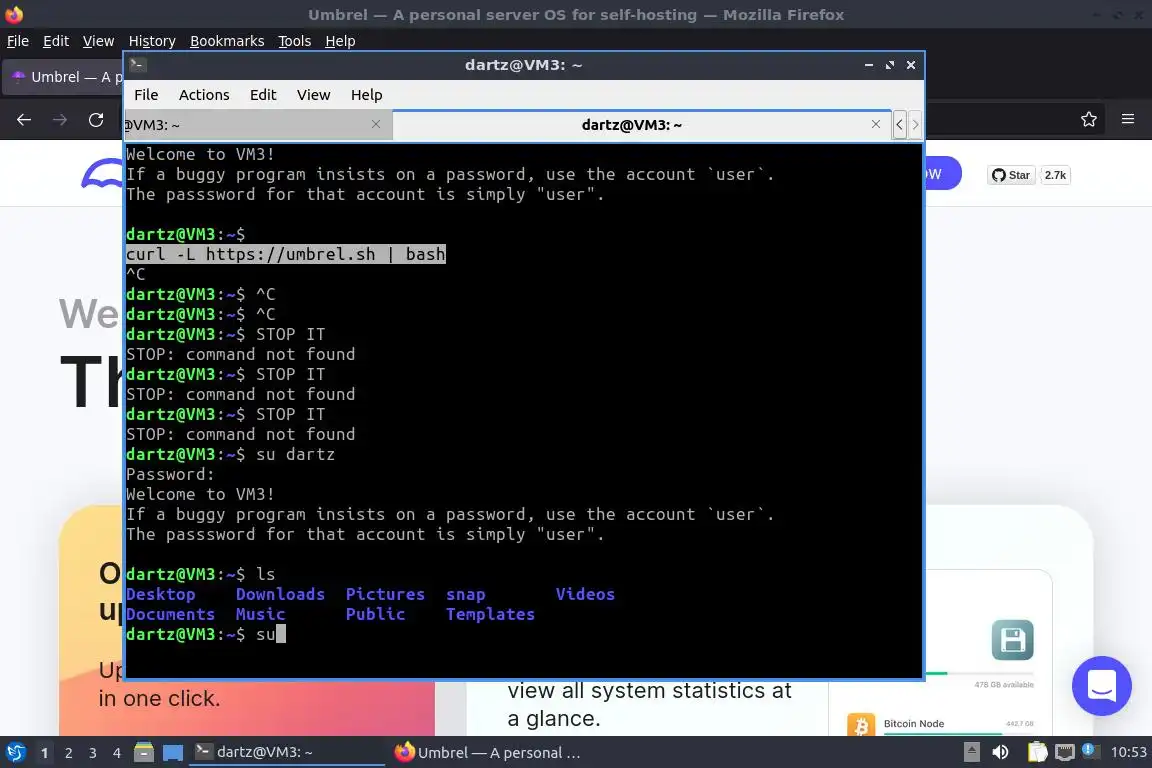Open volume control in system tray
The image size is (1152, 768).
[x=1001, y=753]
